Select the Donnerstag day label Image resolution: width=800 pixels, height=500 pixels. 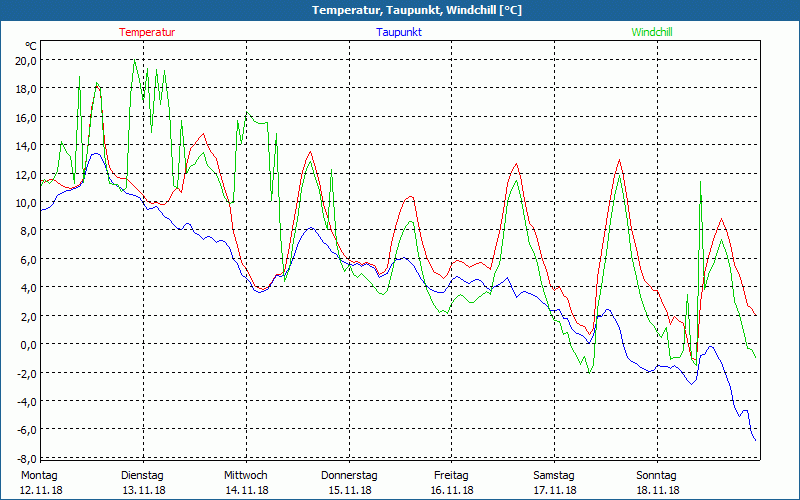tap(349, 475)
